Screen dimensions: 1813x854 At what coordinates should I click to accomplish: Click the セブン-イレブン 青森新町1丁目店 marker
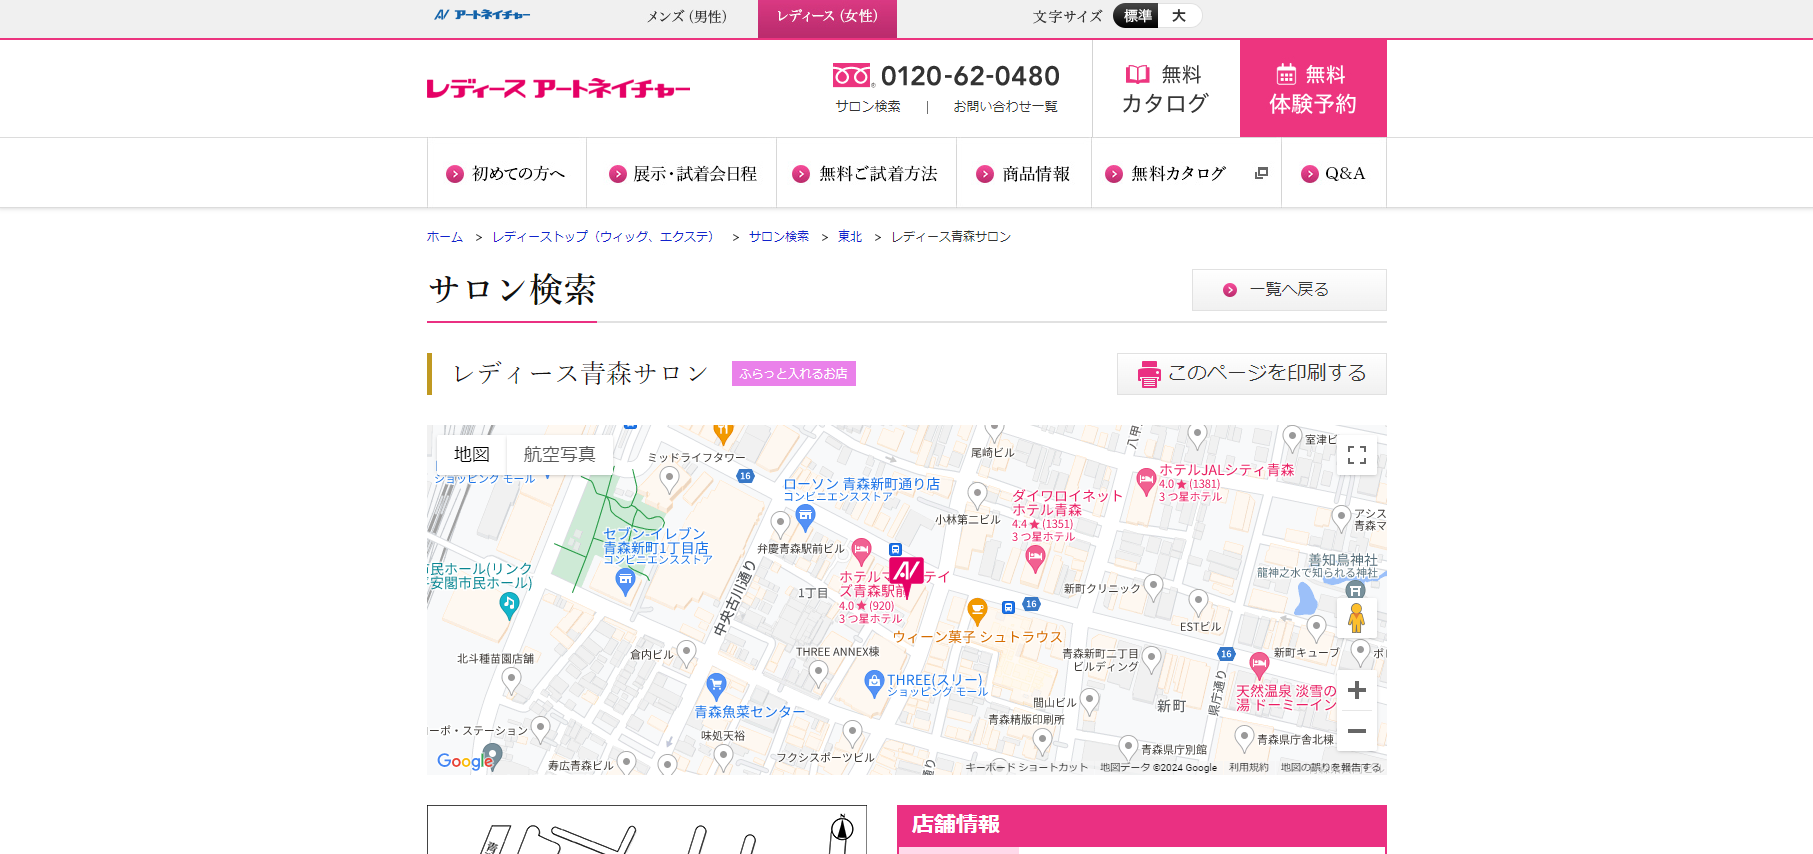point(625,582)
